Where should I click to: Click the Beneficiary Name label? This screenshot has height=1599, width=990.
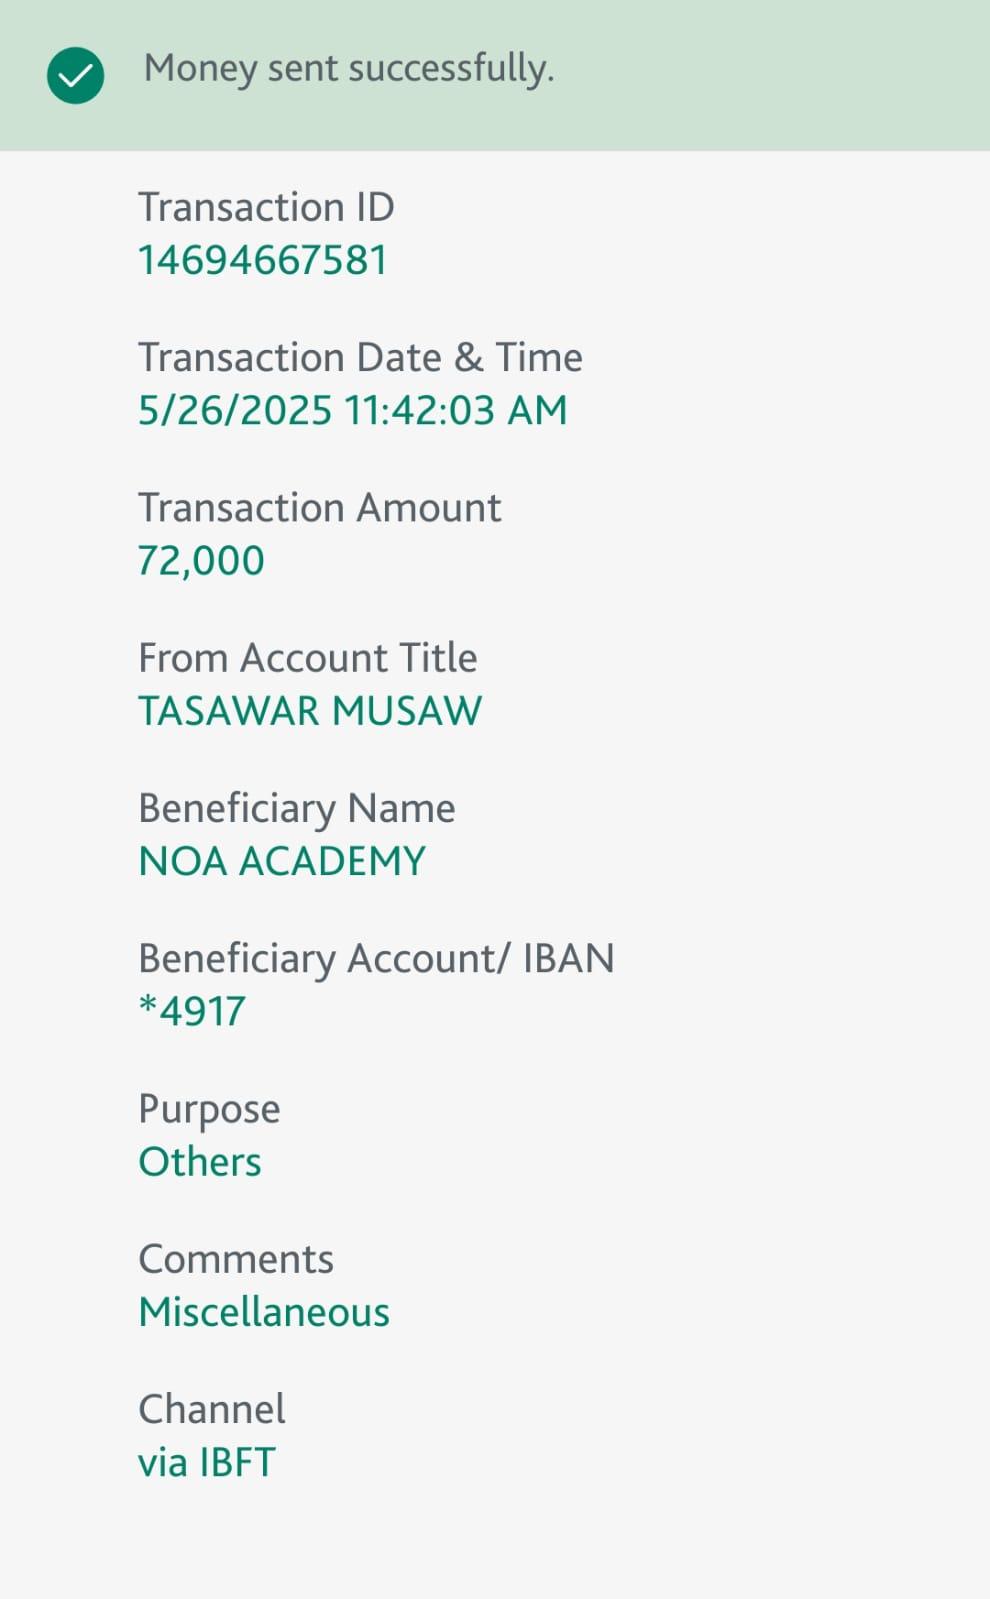[296, 808]
